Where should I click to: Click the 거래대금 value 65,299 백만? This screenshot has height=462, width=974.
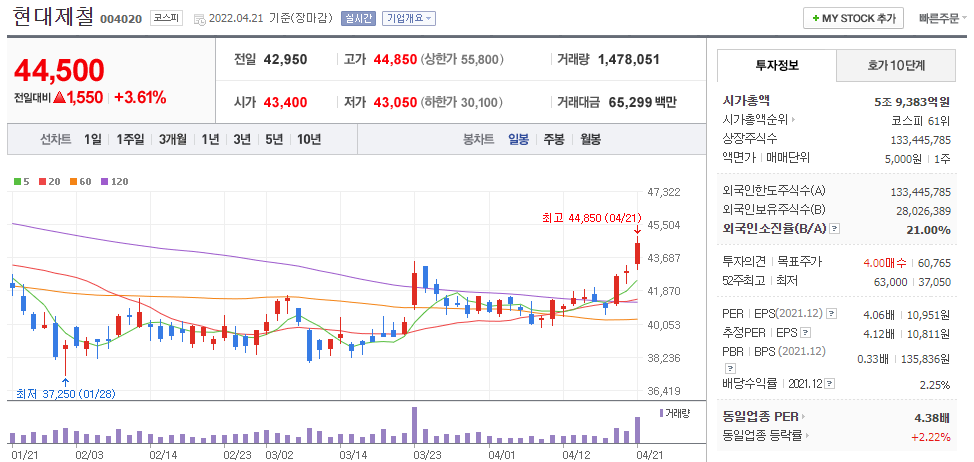pos(641,102)
